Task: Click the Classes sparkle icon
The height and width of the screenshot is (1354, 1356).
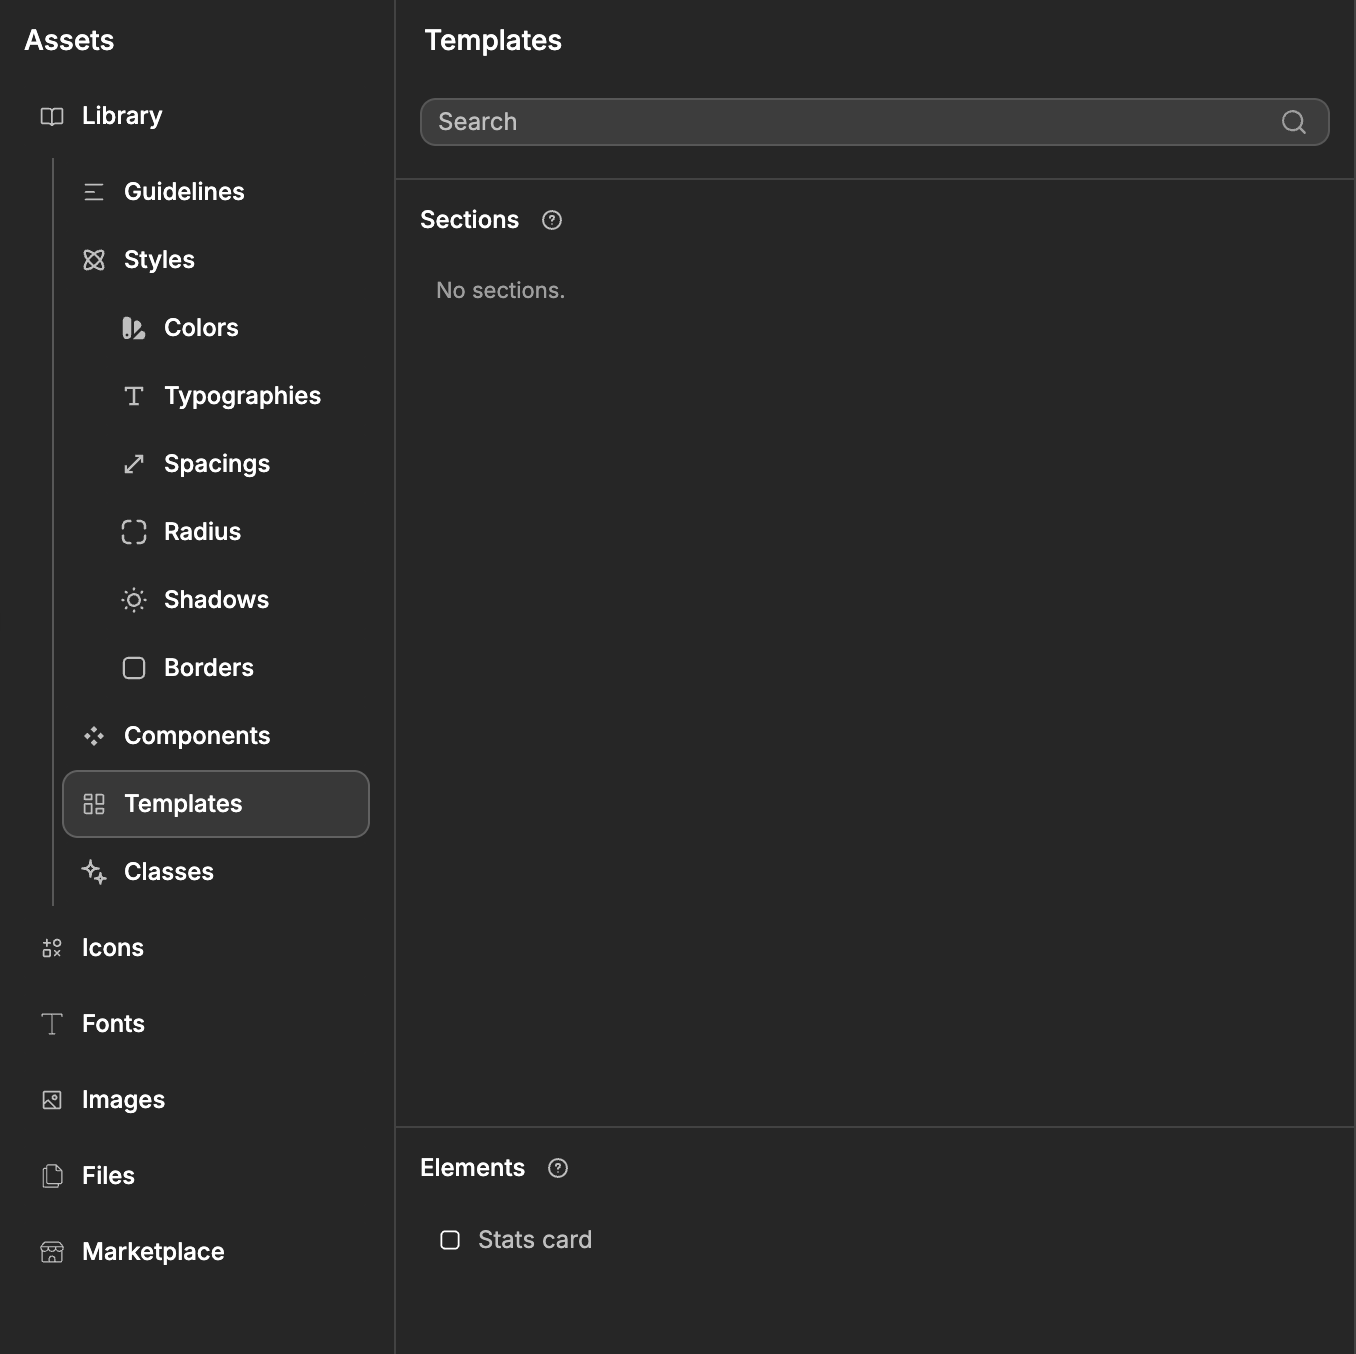Action: click(x=94, y=872)
